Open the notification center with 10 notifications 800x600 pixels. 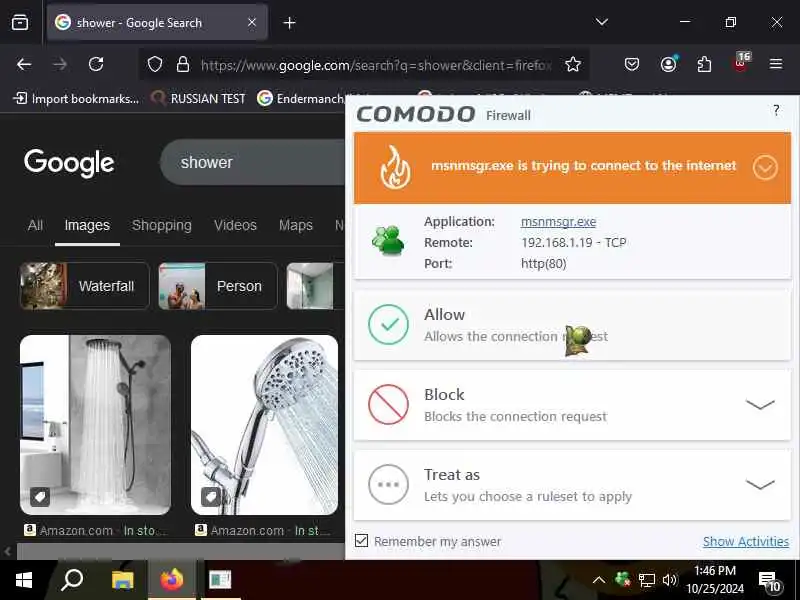769,582
